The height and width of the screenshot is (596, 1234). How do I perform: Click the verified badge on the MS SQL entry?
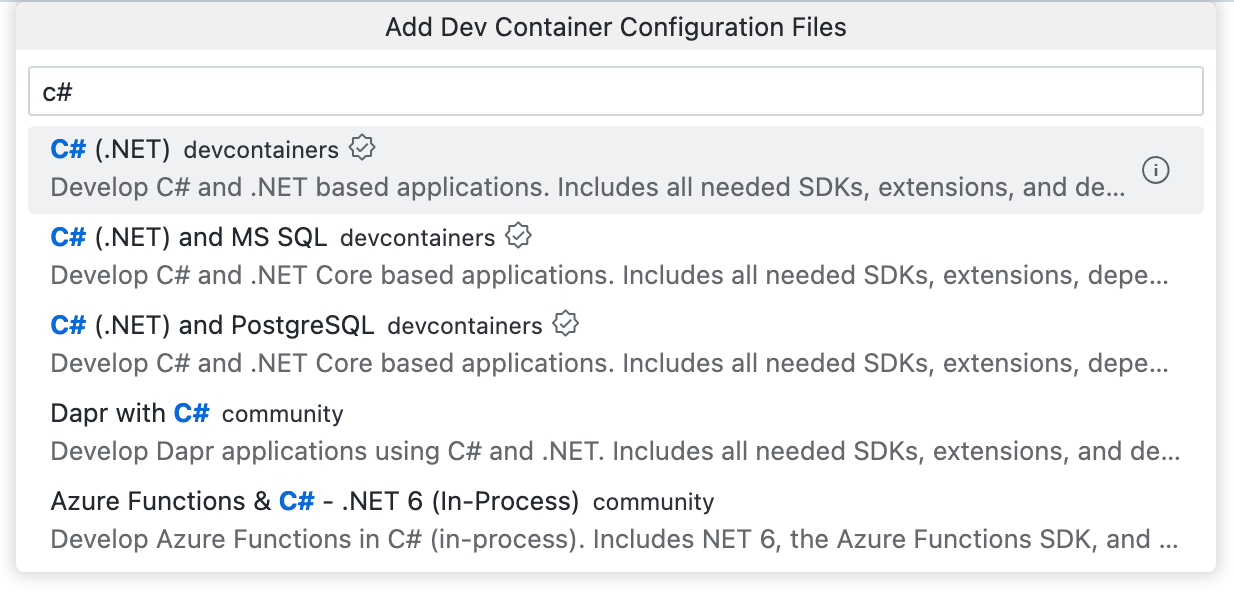pos(519,235)
